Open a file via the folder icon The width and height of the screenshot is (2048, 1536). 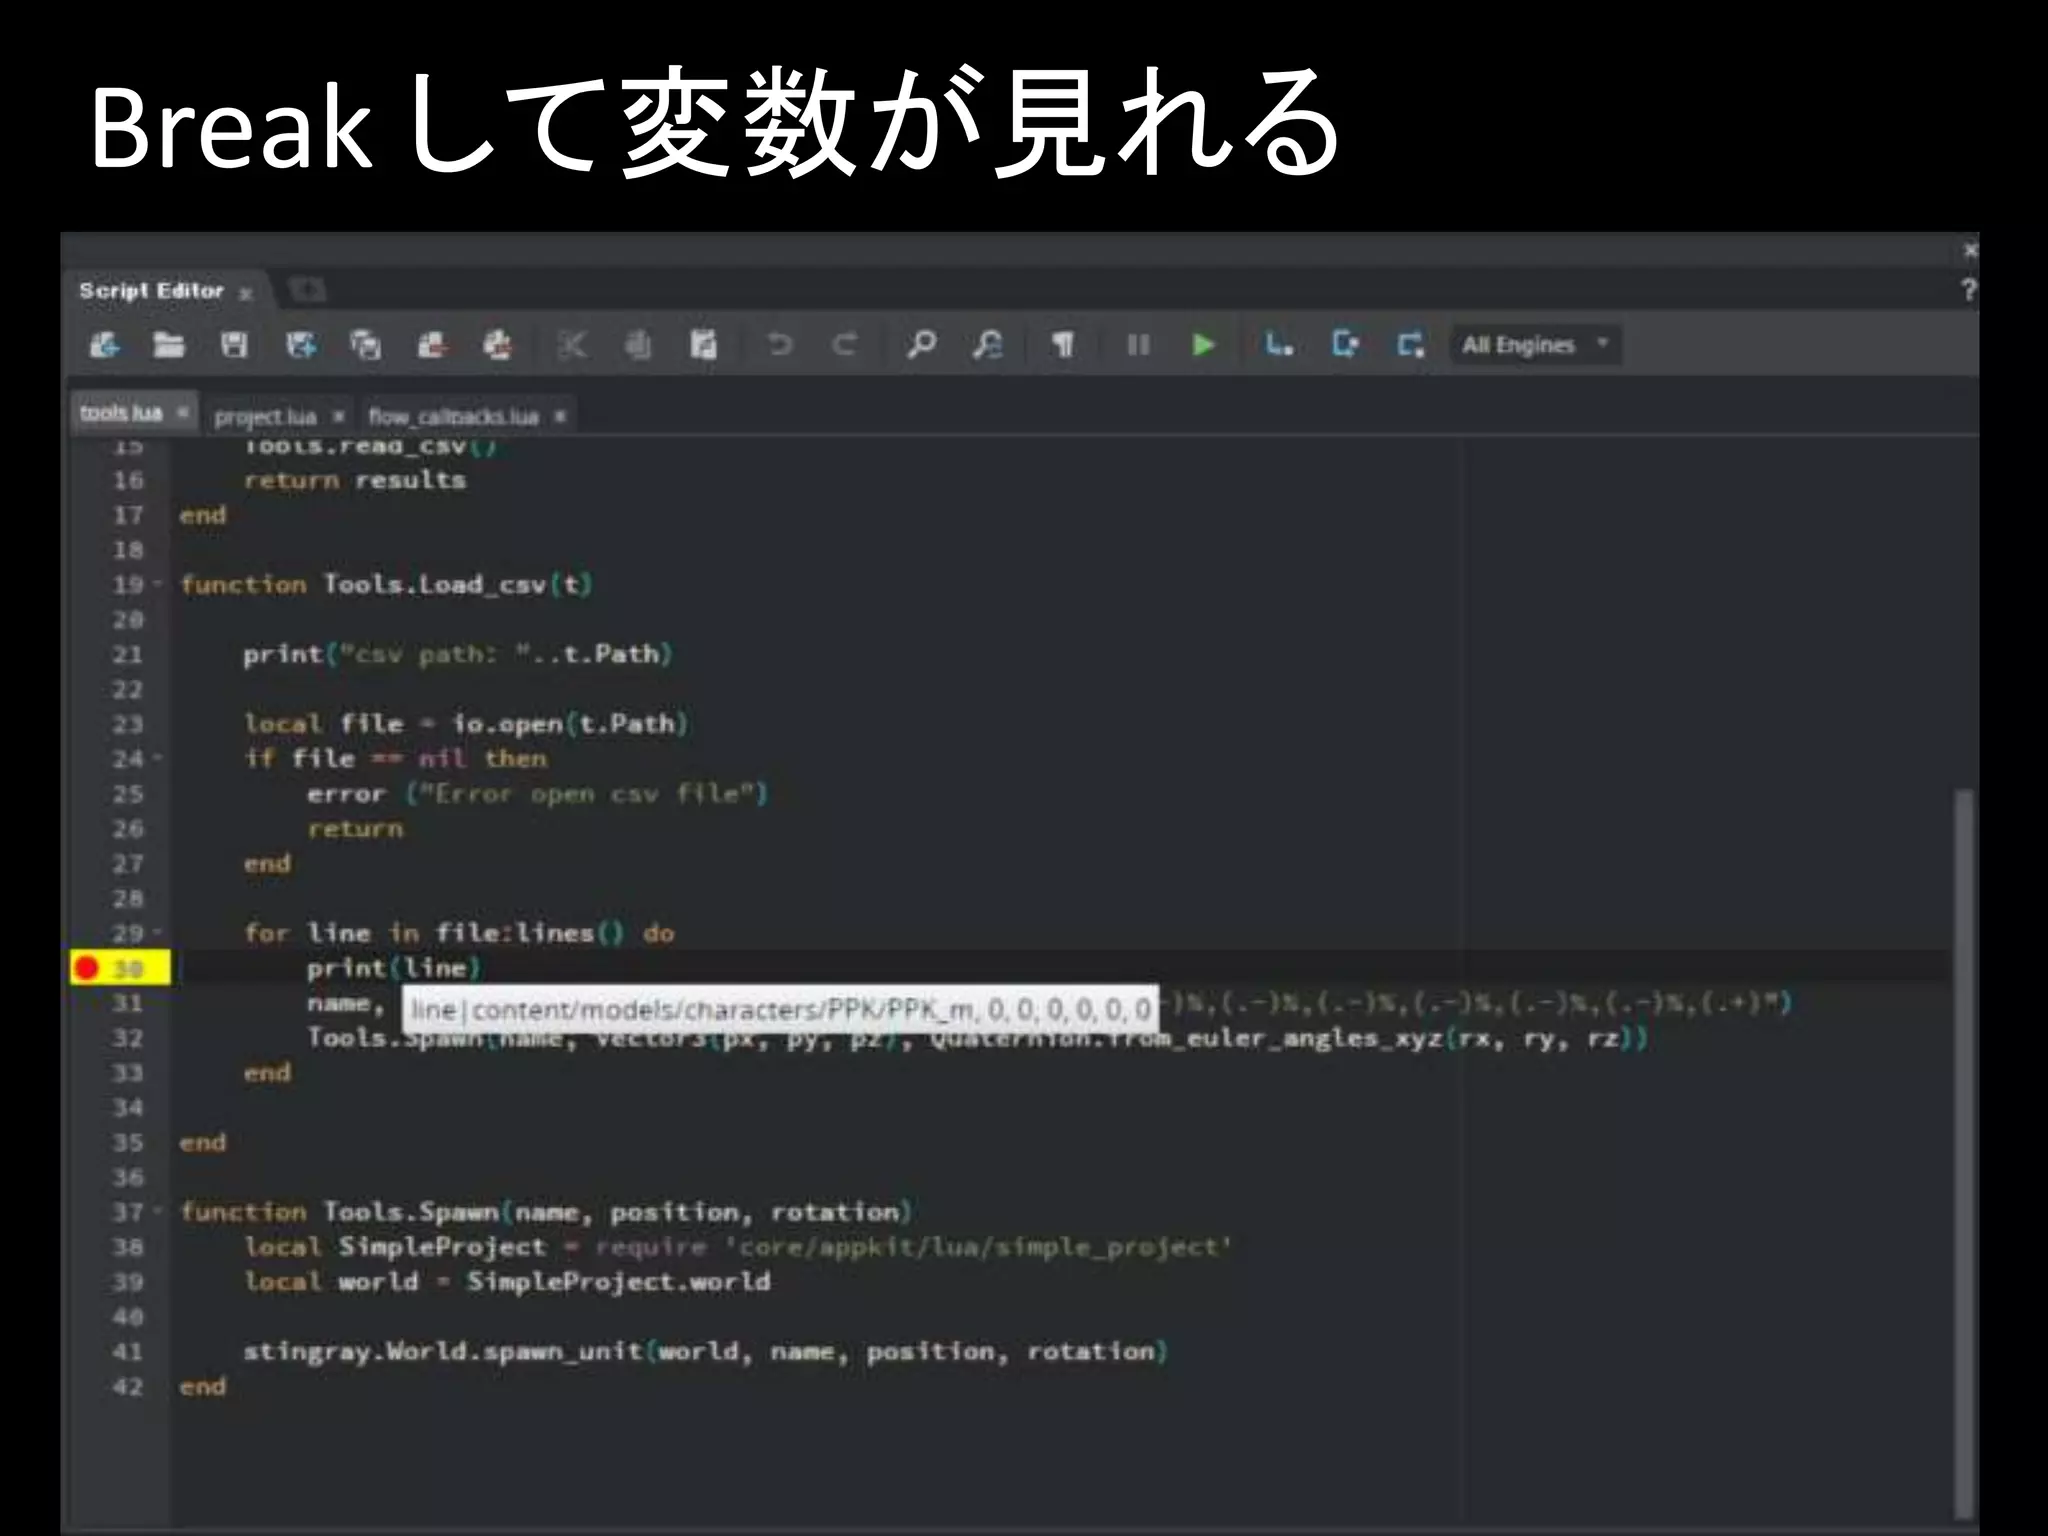pyautogui.click(x=169, y=345)
